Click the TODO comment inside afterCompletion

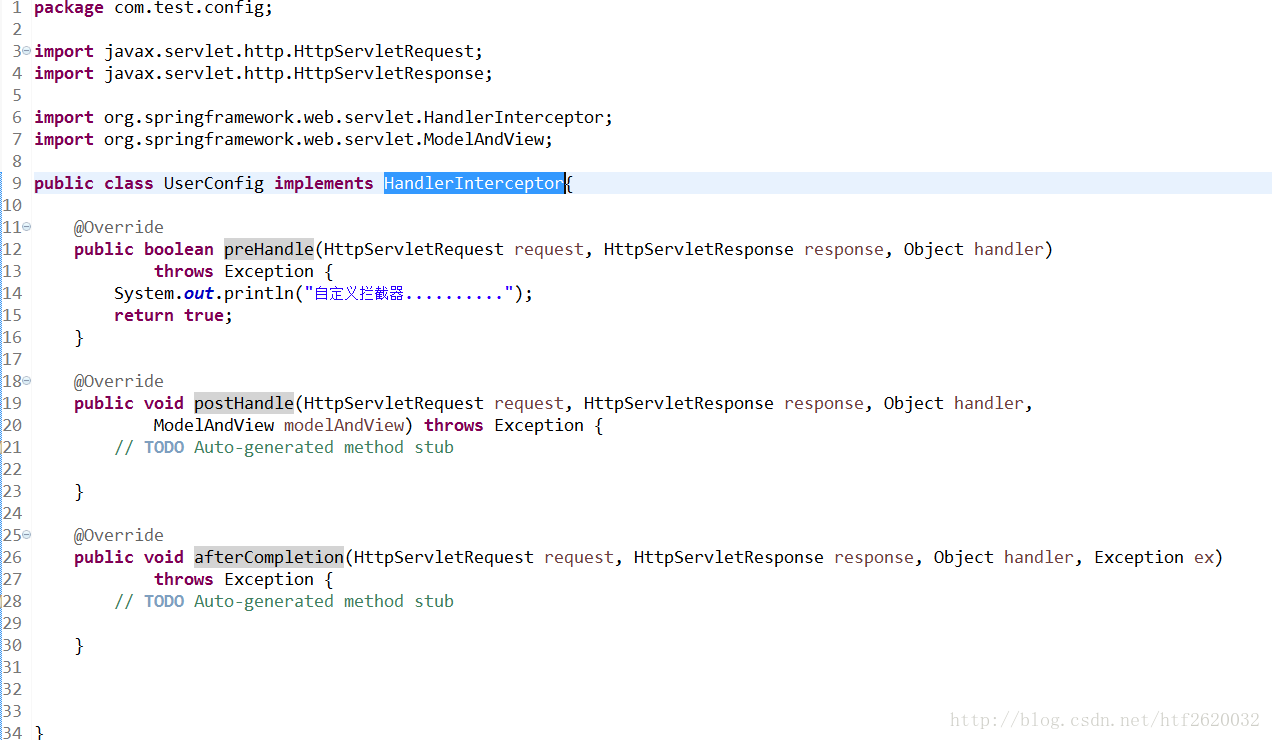(x=284, y=601)
